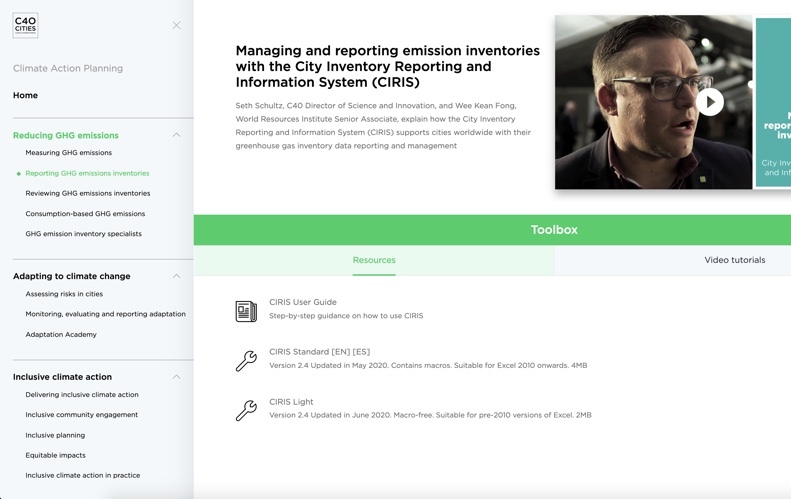Viewport: 791px width, 499px height.
Task: Play the CIRIS video
Action: pyautogui.click(x=709, y=102)
